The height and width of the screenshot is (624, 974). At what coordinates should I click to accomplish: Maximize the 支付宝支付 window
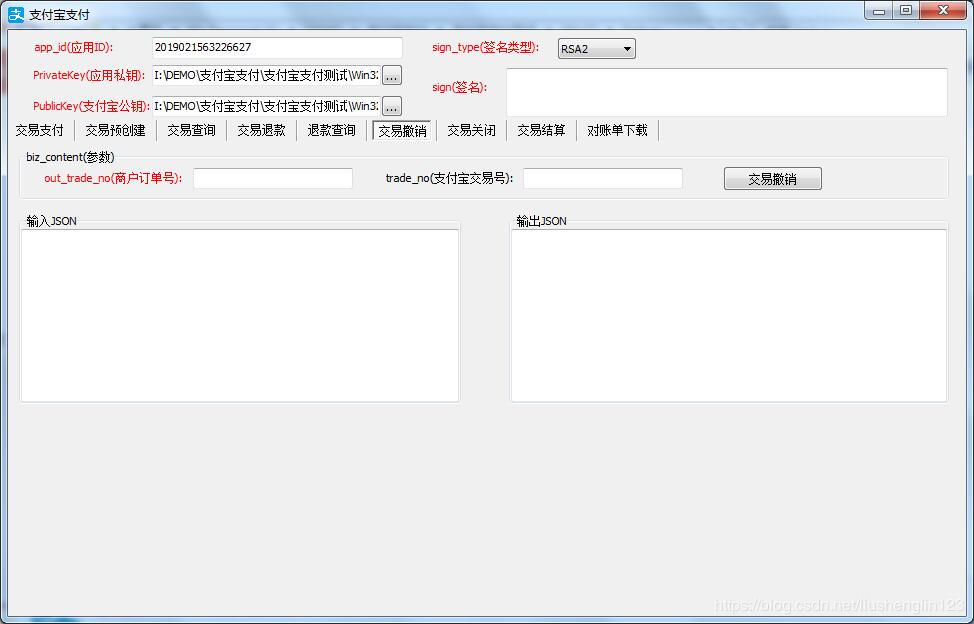pos(906,11)
